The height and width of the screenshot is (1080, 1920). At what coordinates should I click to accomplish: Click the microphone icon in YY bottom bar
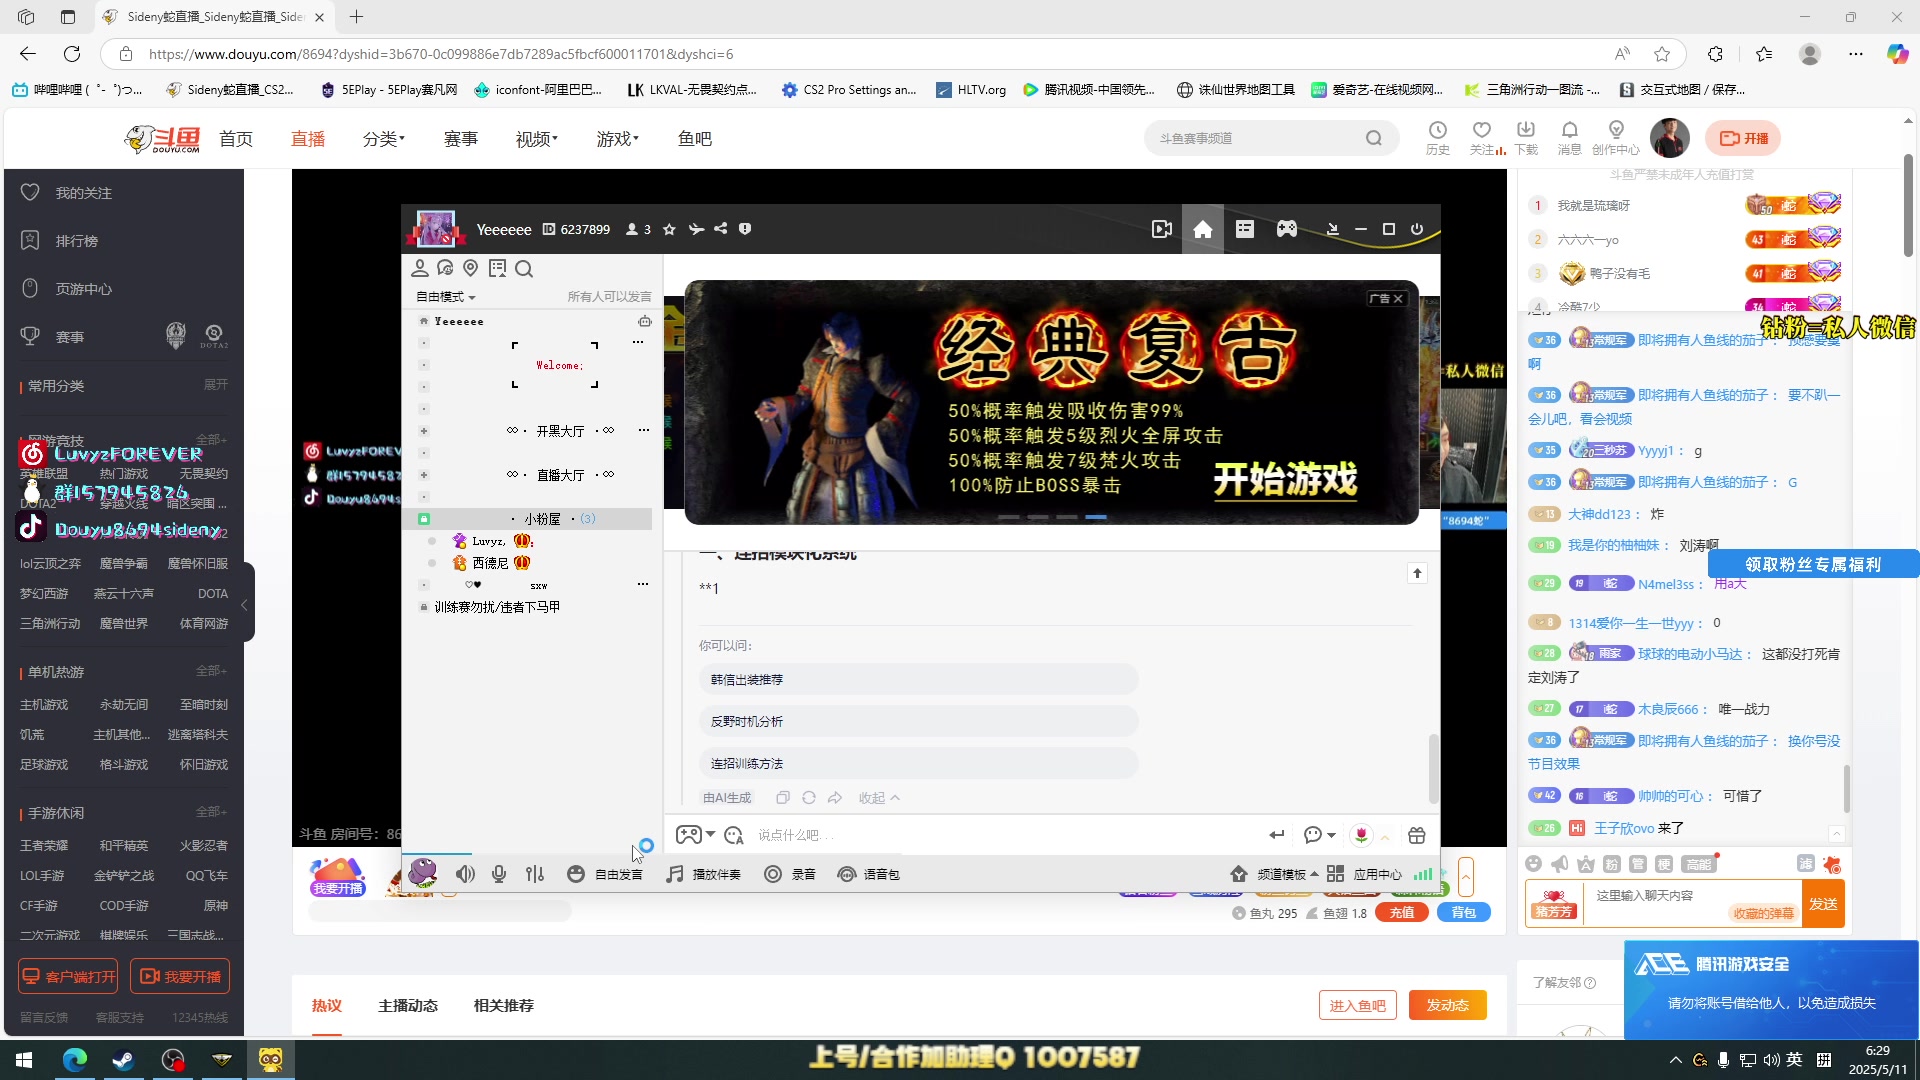click(499, 874)
